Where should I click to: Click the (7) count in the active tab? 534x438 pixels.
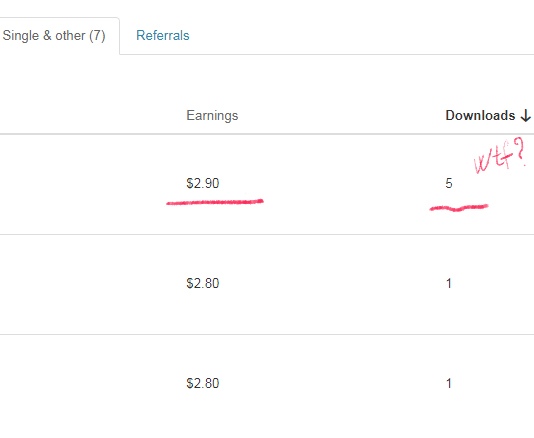tap(97, 36)
